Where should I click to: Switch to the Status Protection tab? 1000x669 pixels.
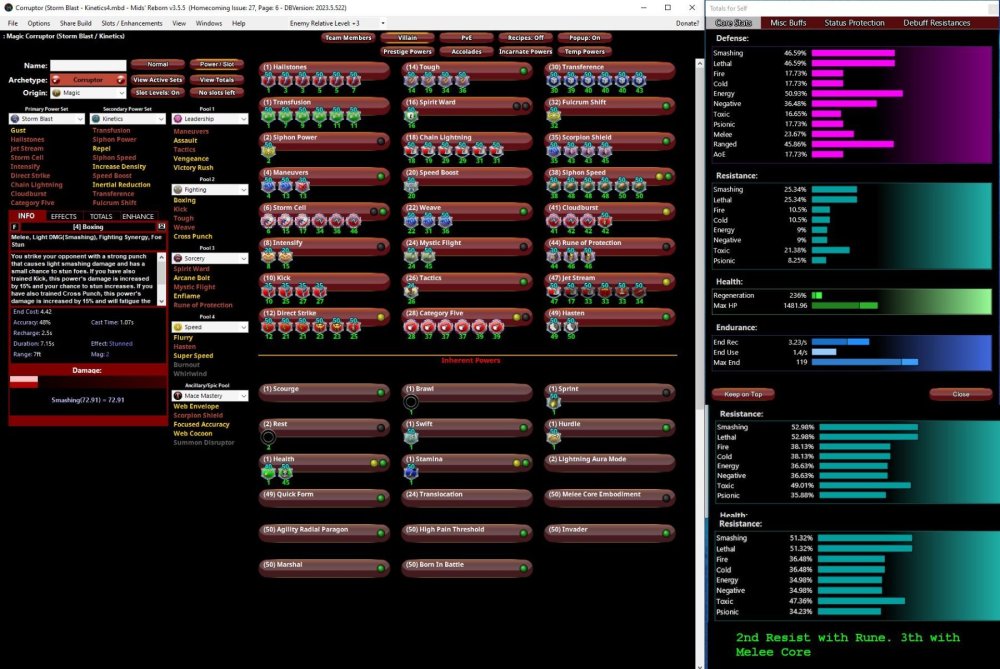pyautogui.click(x=853, y=23)
